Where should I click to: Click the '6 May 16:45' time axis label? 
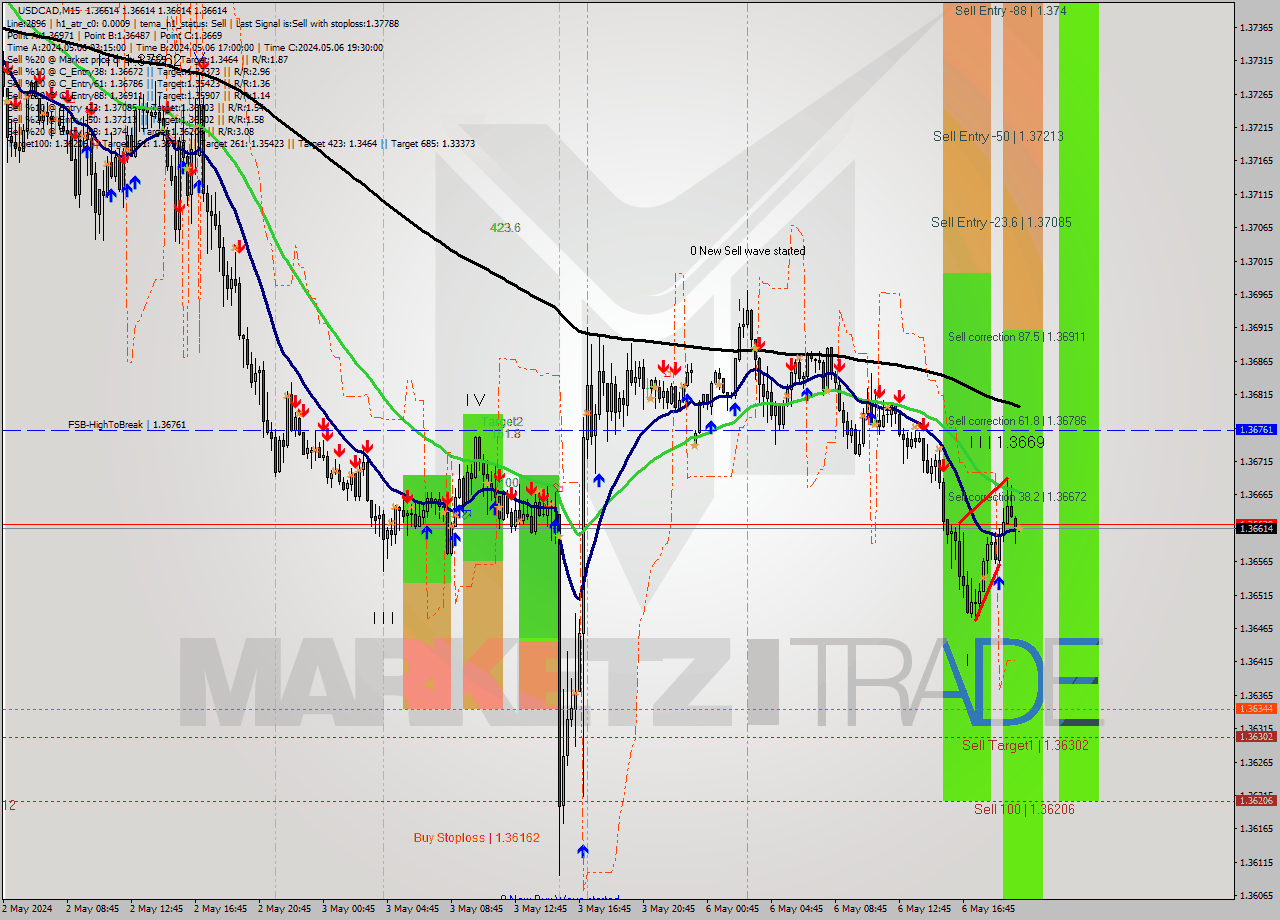click(x=991, y=909)
